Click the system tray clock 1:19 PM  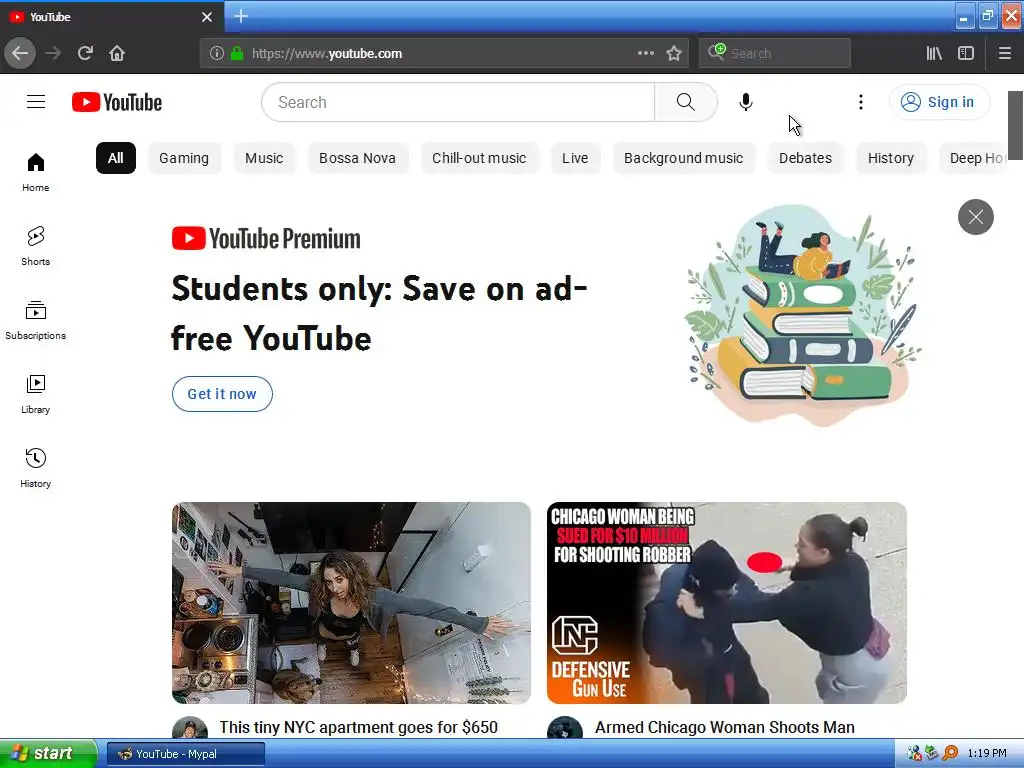pyautogui.click(x=987, y=753)
